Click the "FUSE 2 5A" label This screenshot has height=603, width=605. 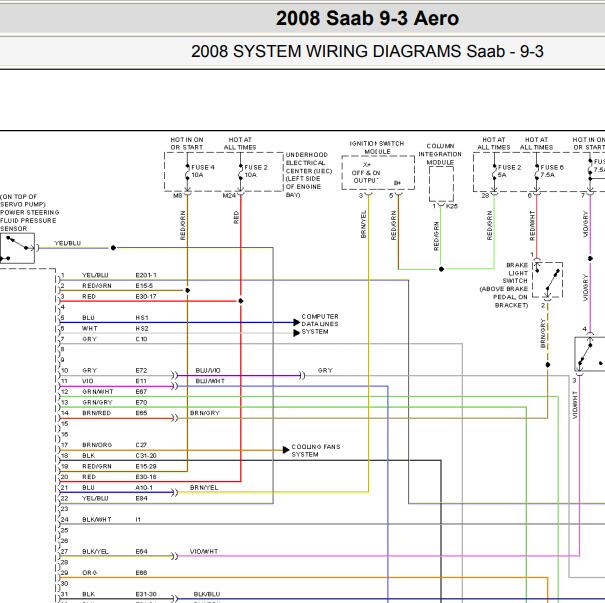pos(509,171)
